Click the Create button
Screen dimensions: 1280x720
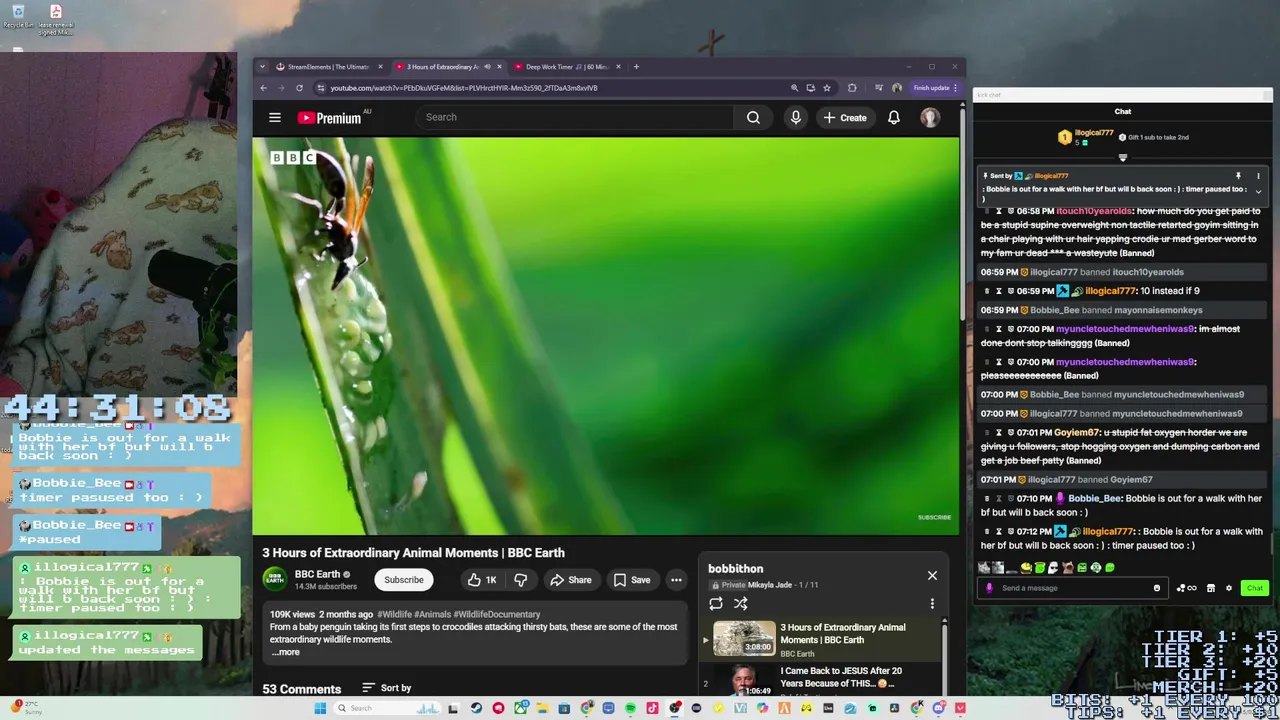845,117
